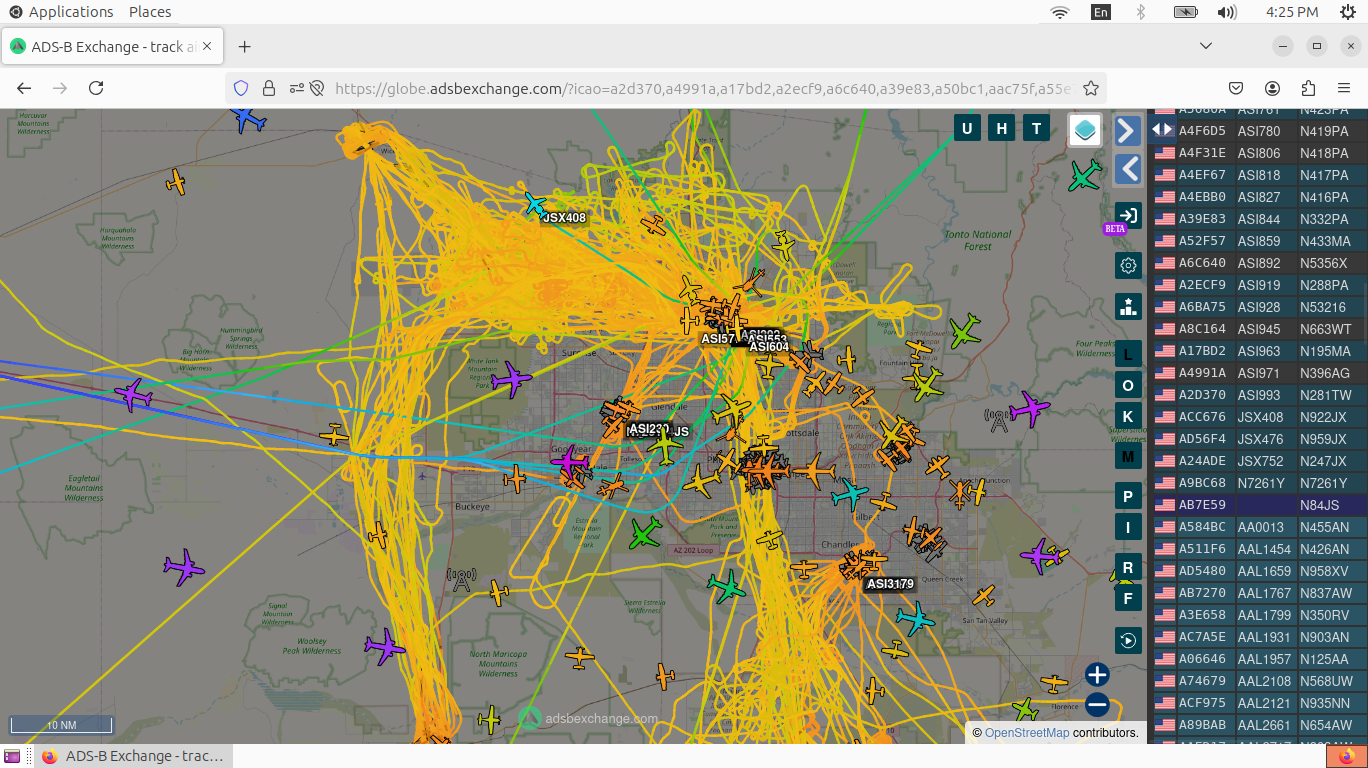Open the Places menu
This screenshot has height=768, width=1368.
point(150,12)
